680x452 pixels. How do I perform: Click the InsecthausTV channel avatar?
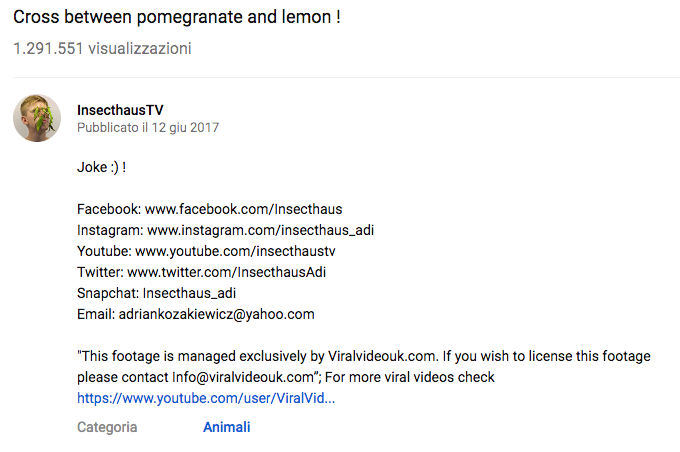pyautogui.click(x=37, y=118)
